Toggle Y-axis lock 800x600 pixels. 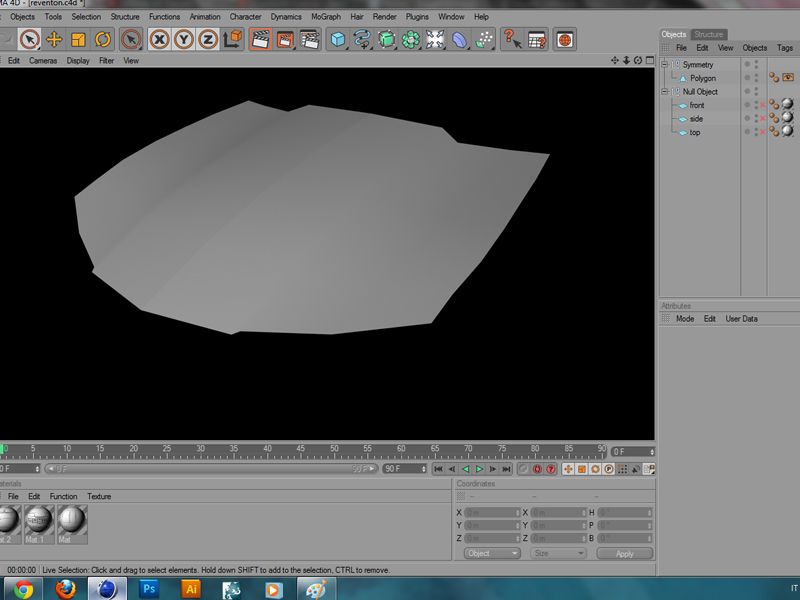[183, 39]
